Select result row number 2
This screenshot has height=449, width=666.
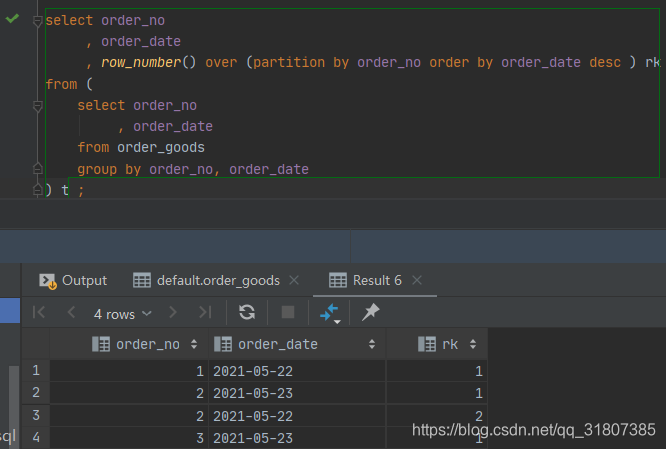coord(36,393)
